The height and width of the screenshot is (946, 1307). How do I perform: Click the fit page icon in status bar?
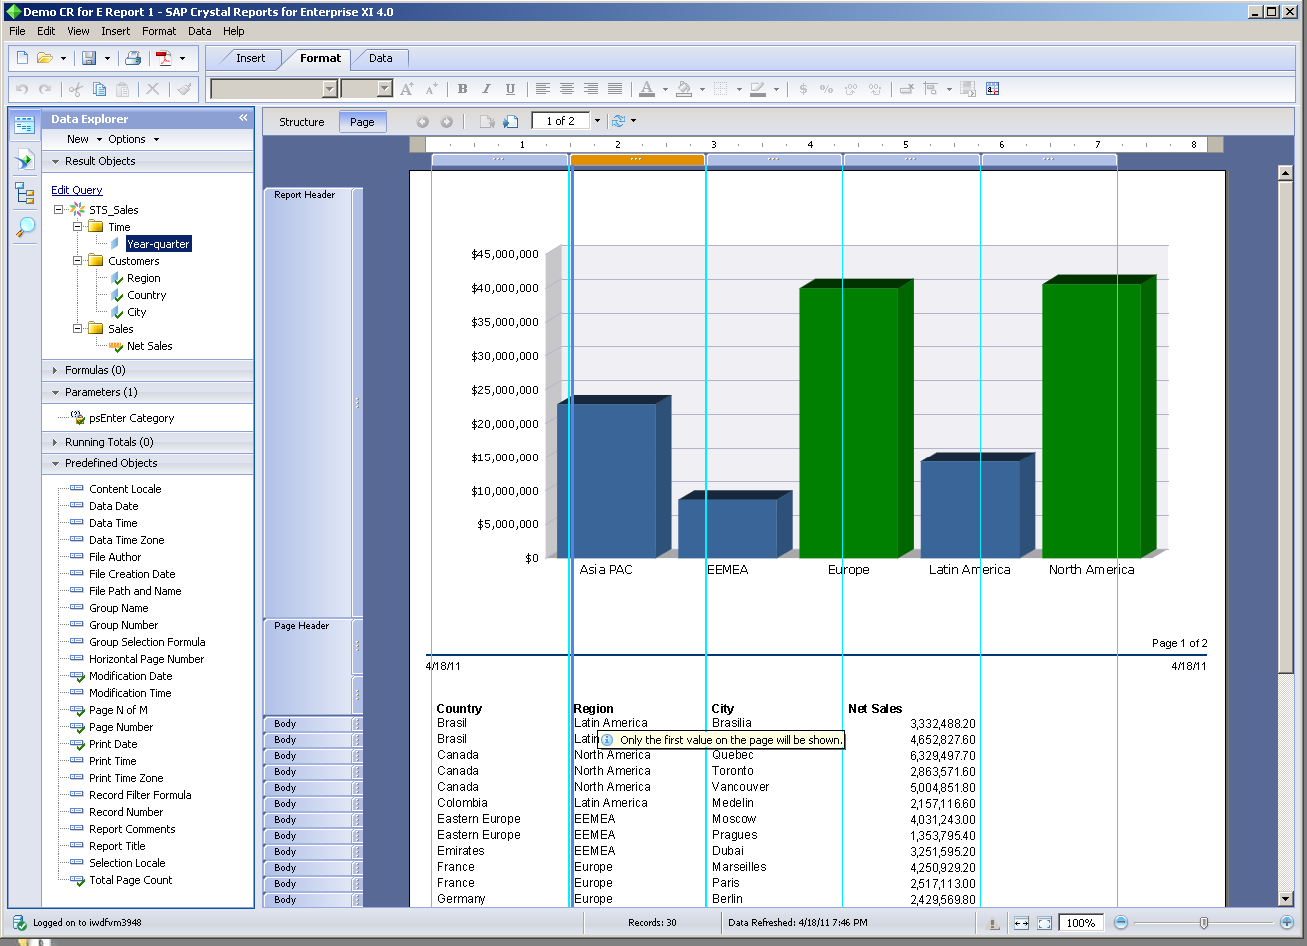pos(1044,923)
